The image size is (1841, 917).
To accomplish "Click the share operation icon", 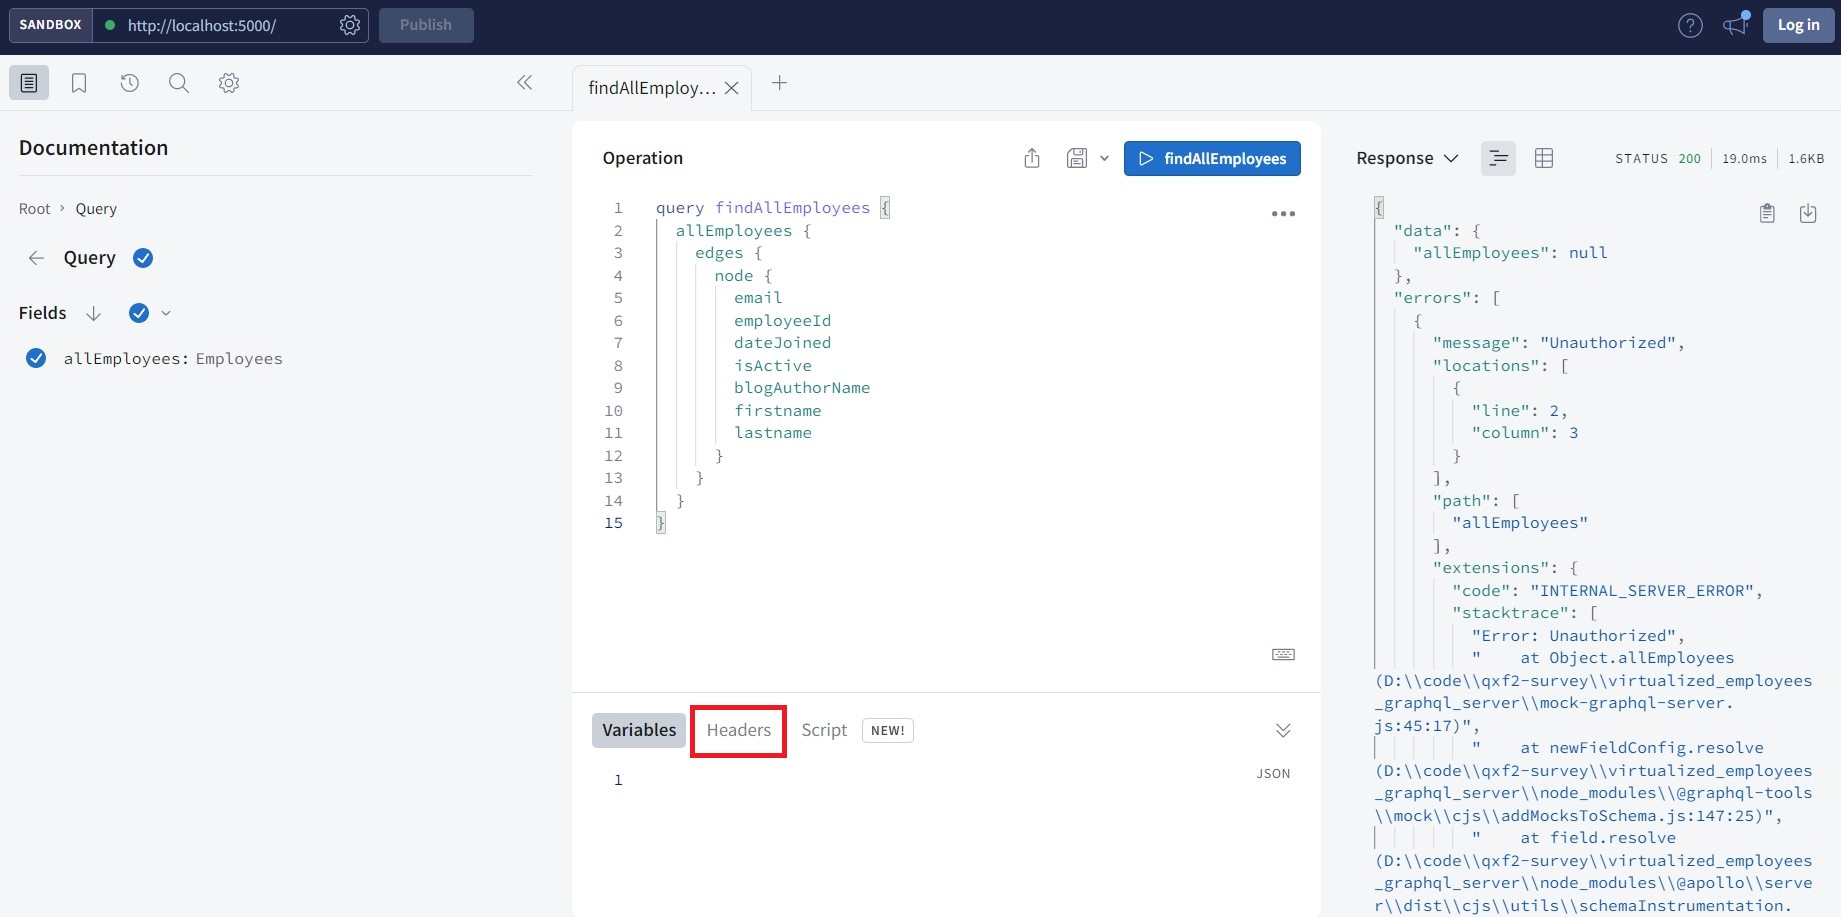I will click(1032, 158).
